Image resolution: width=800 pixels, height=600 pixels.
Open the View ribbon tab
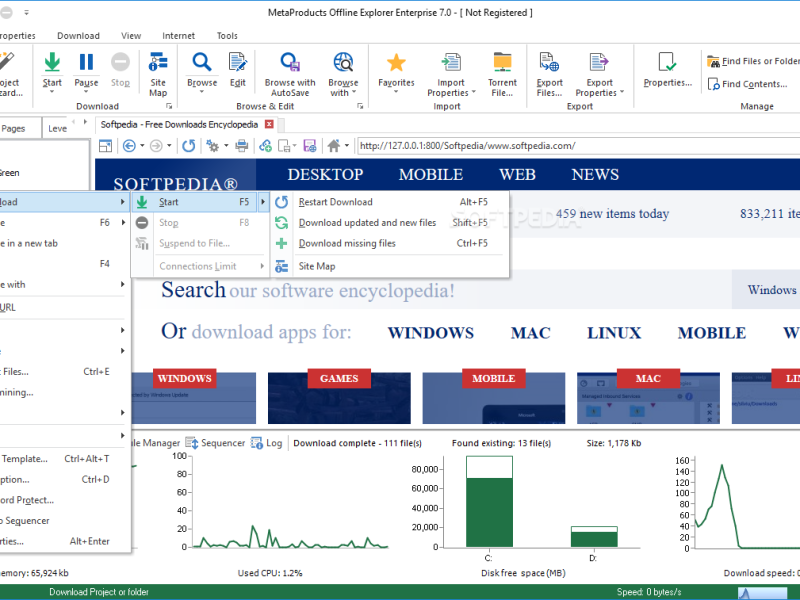131,36
